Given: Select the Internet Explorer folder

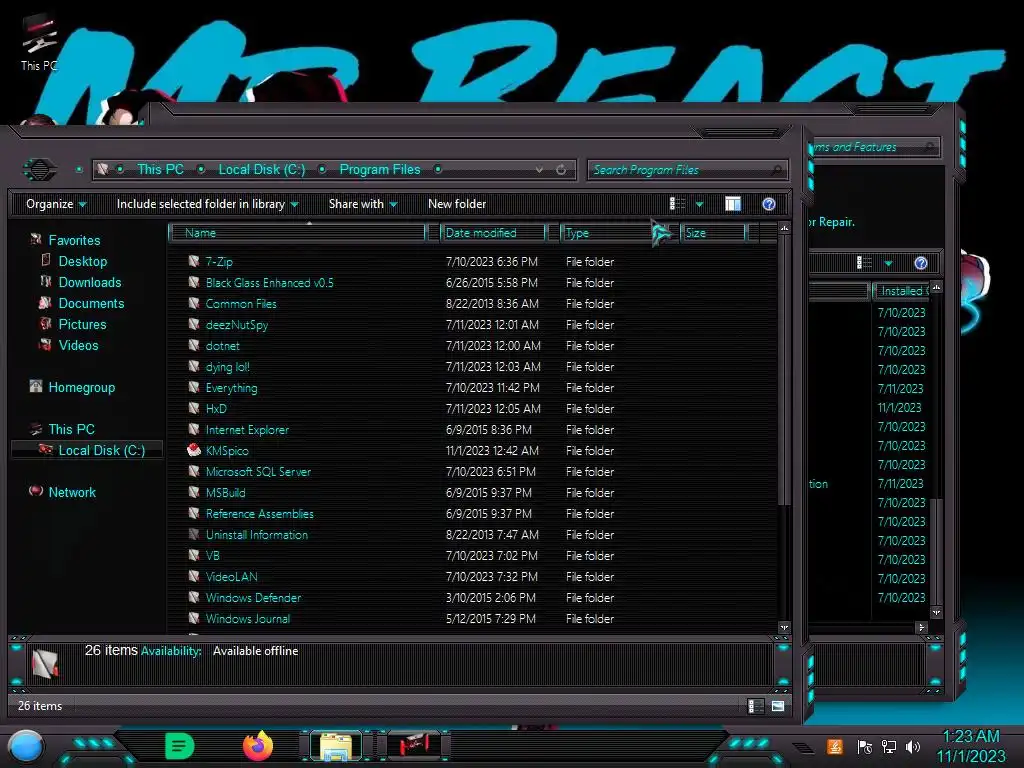Looking at the screenshot, I should [x=247, y=430].
